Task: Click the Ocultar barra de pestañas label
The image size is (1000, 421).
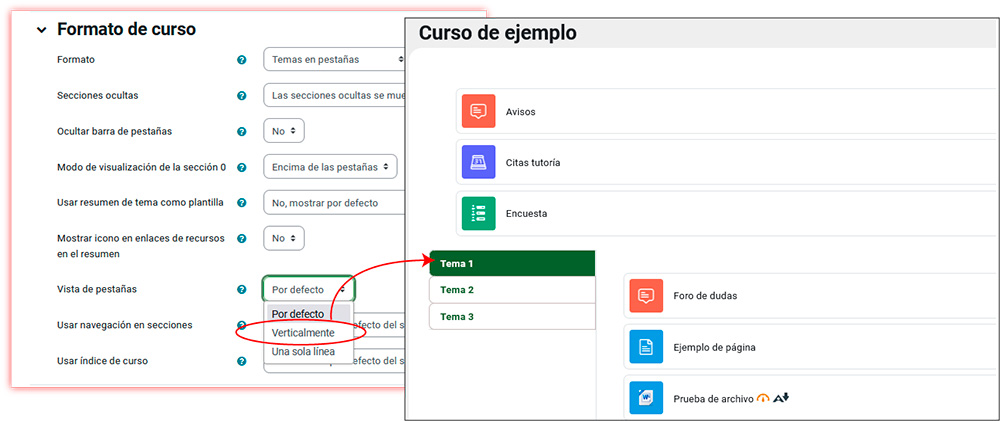Action: pyautogui.click(x=114, y=131)
